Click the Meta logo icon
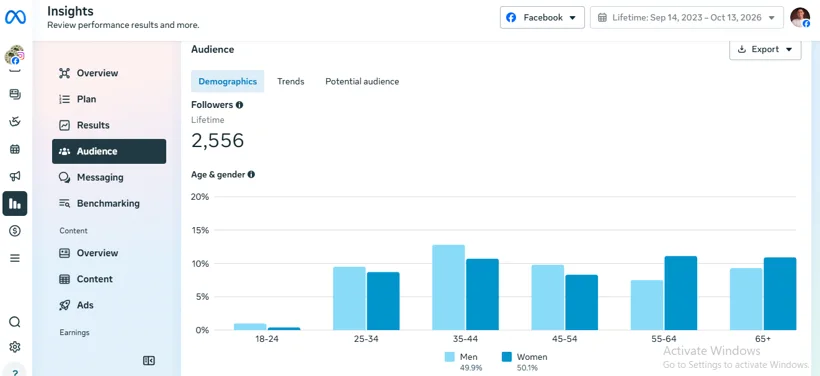The height and width of the screenshot is (376, 820). click(x=15, y=17)
